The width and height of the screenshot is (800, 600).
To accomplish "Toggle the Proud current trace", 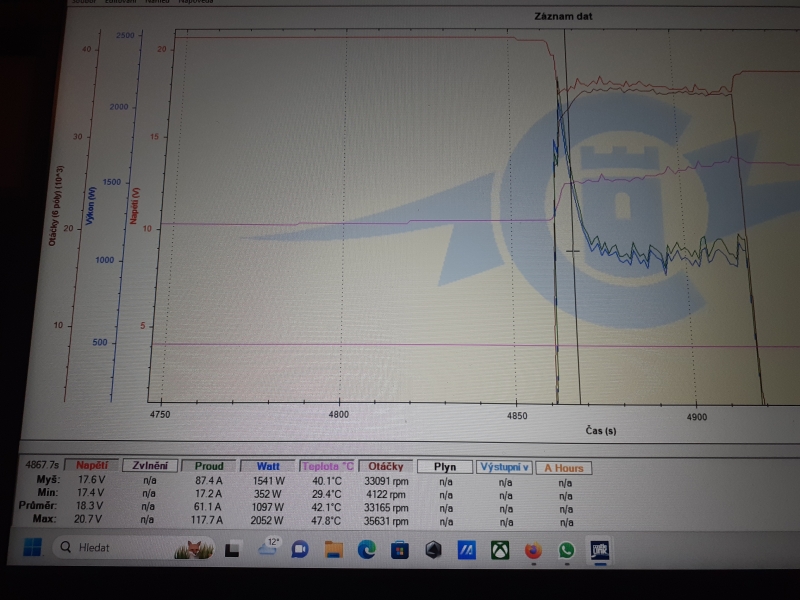I will (x=209, y=466).
